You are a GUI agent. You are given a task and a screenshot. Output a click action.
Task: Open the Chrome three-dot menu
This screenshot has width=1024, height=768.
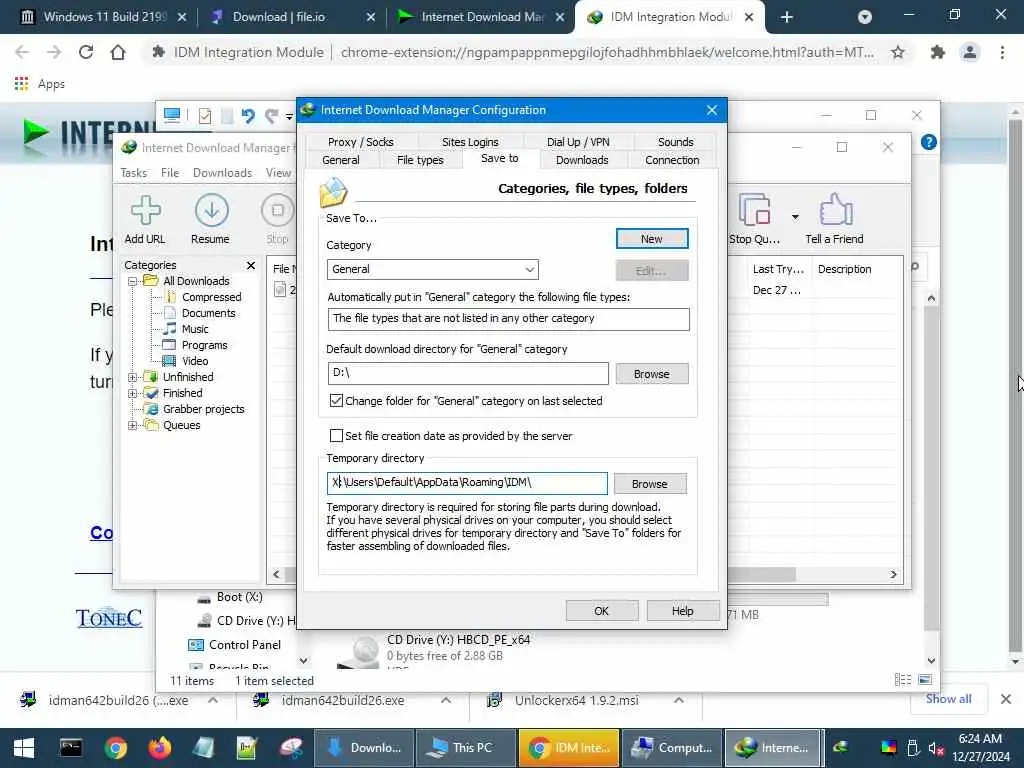click(x=1002, y=52)
